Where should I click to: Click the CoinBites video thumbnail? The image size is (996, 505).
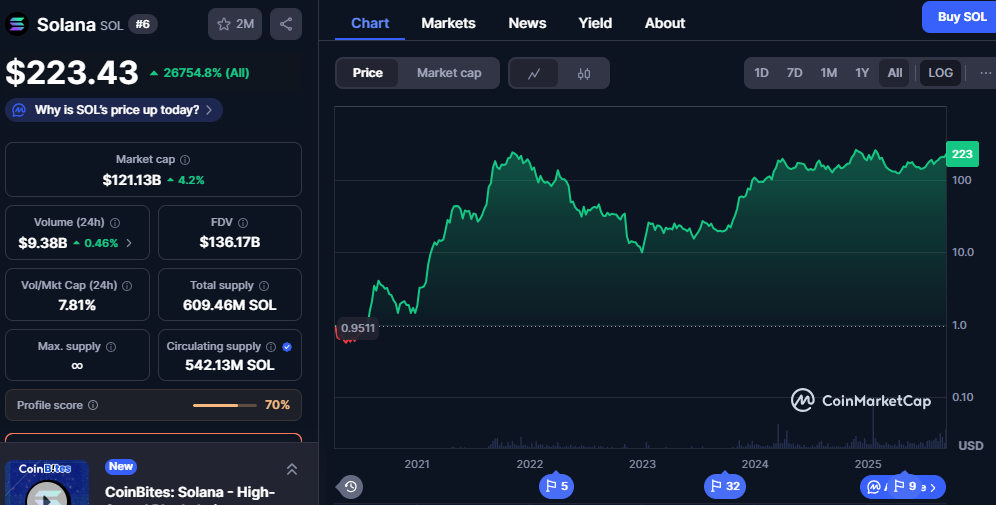47,483
